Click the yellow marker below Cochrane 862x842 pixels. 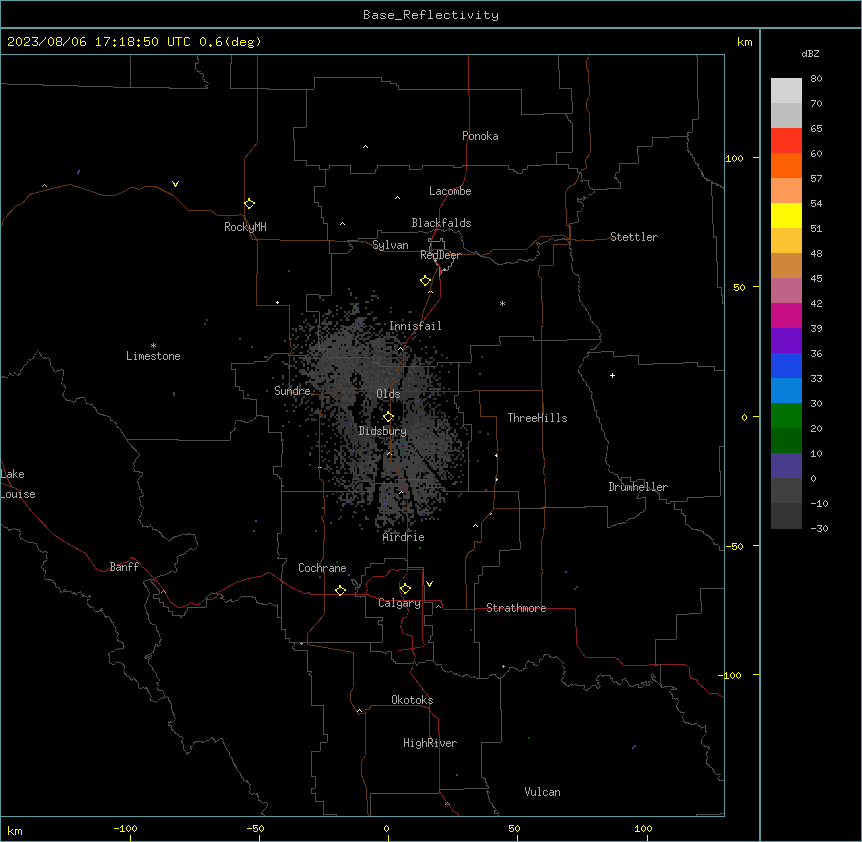(340, 590)
